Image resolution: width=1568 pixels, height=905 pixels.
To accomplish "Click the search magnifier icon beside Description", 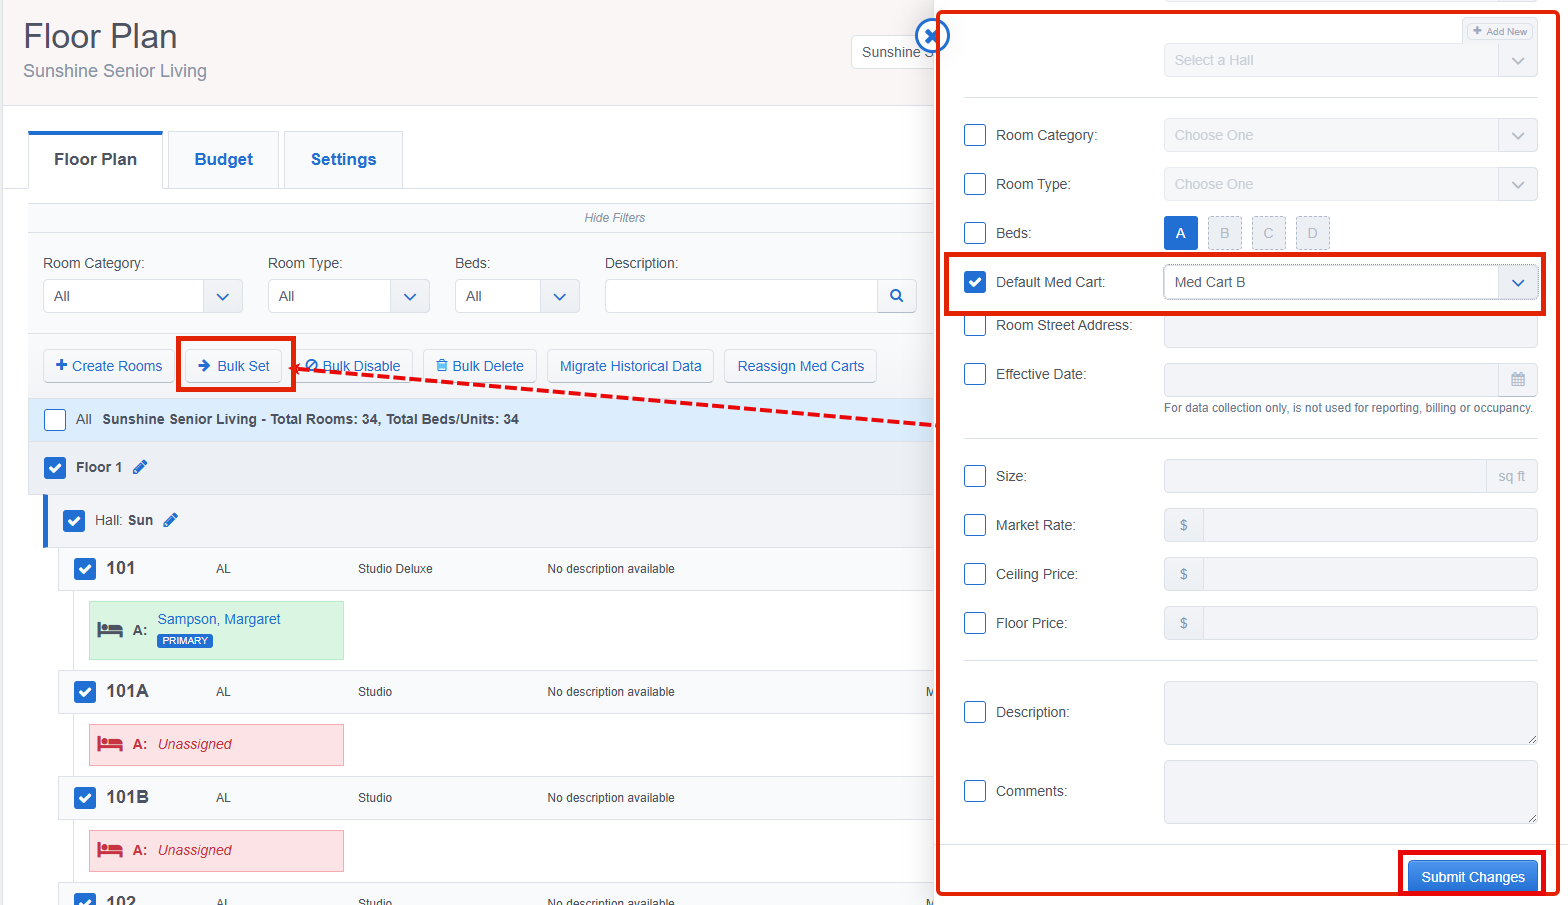I will point(897,296).
